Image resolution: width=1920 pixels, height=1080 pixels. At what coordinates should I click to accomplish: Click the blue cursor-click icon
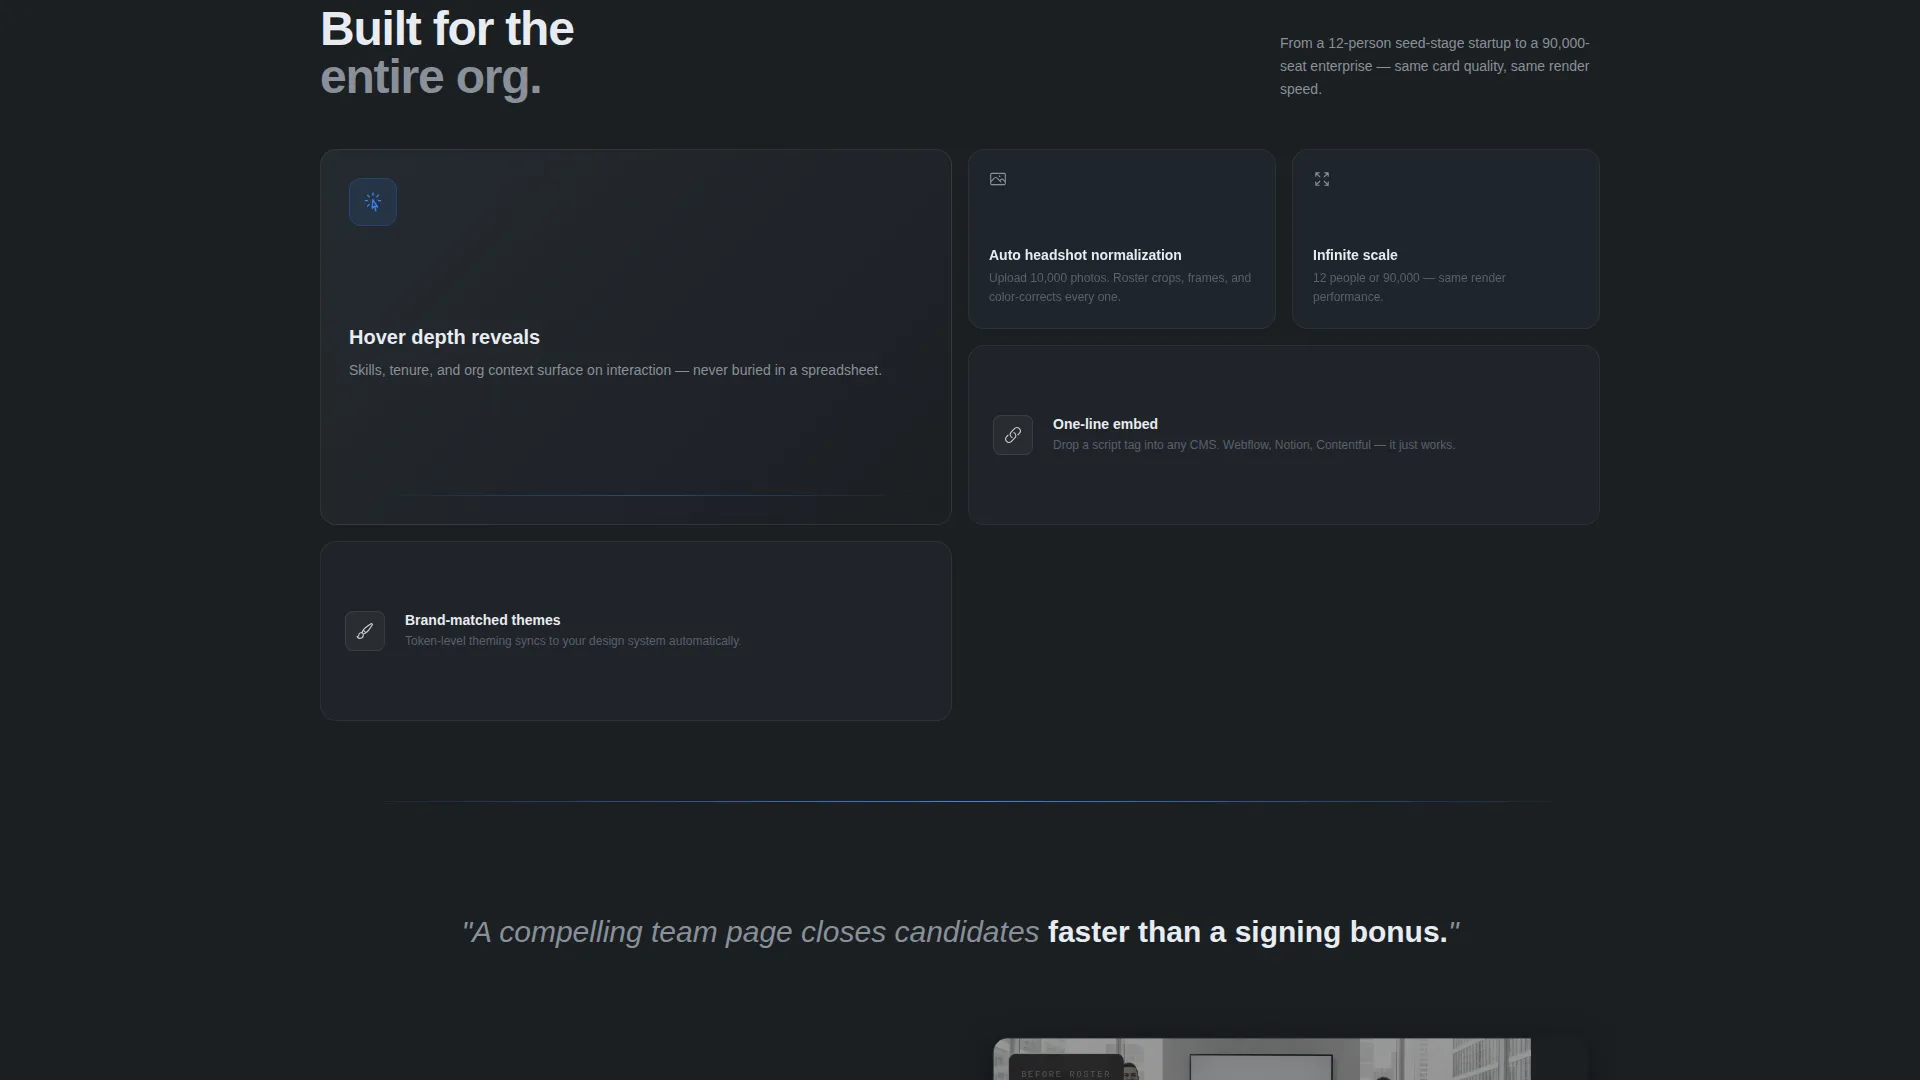(x=373, y=202)
